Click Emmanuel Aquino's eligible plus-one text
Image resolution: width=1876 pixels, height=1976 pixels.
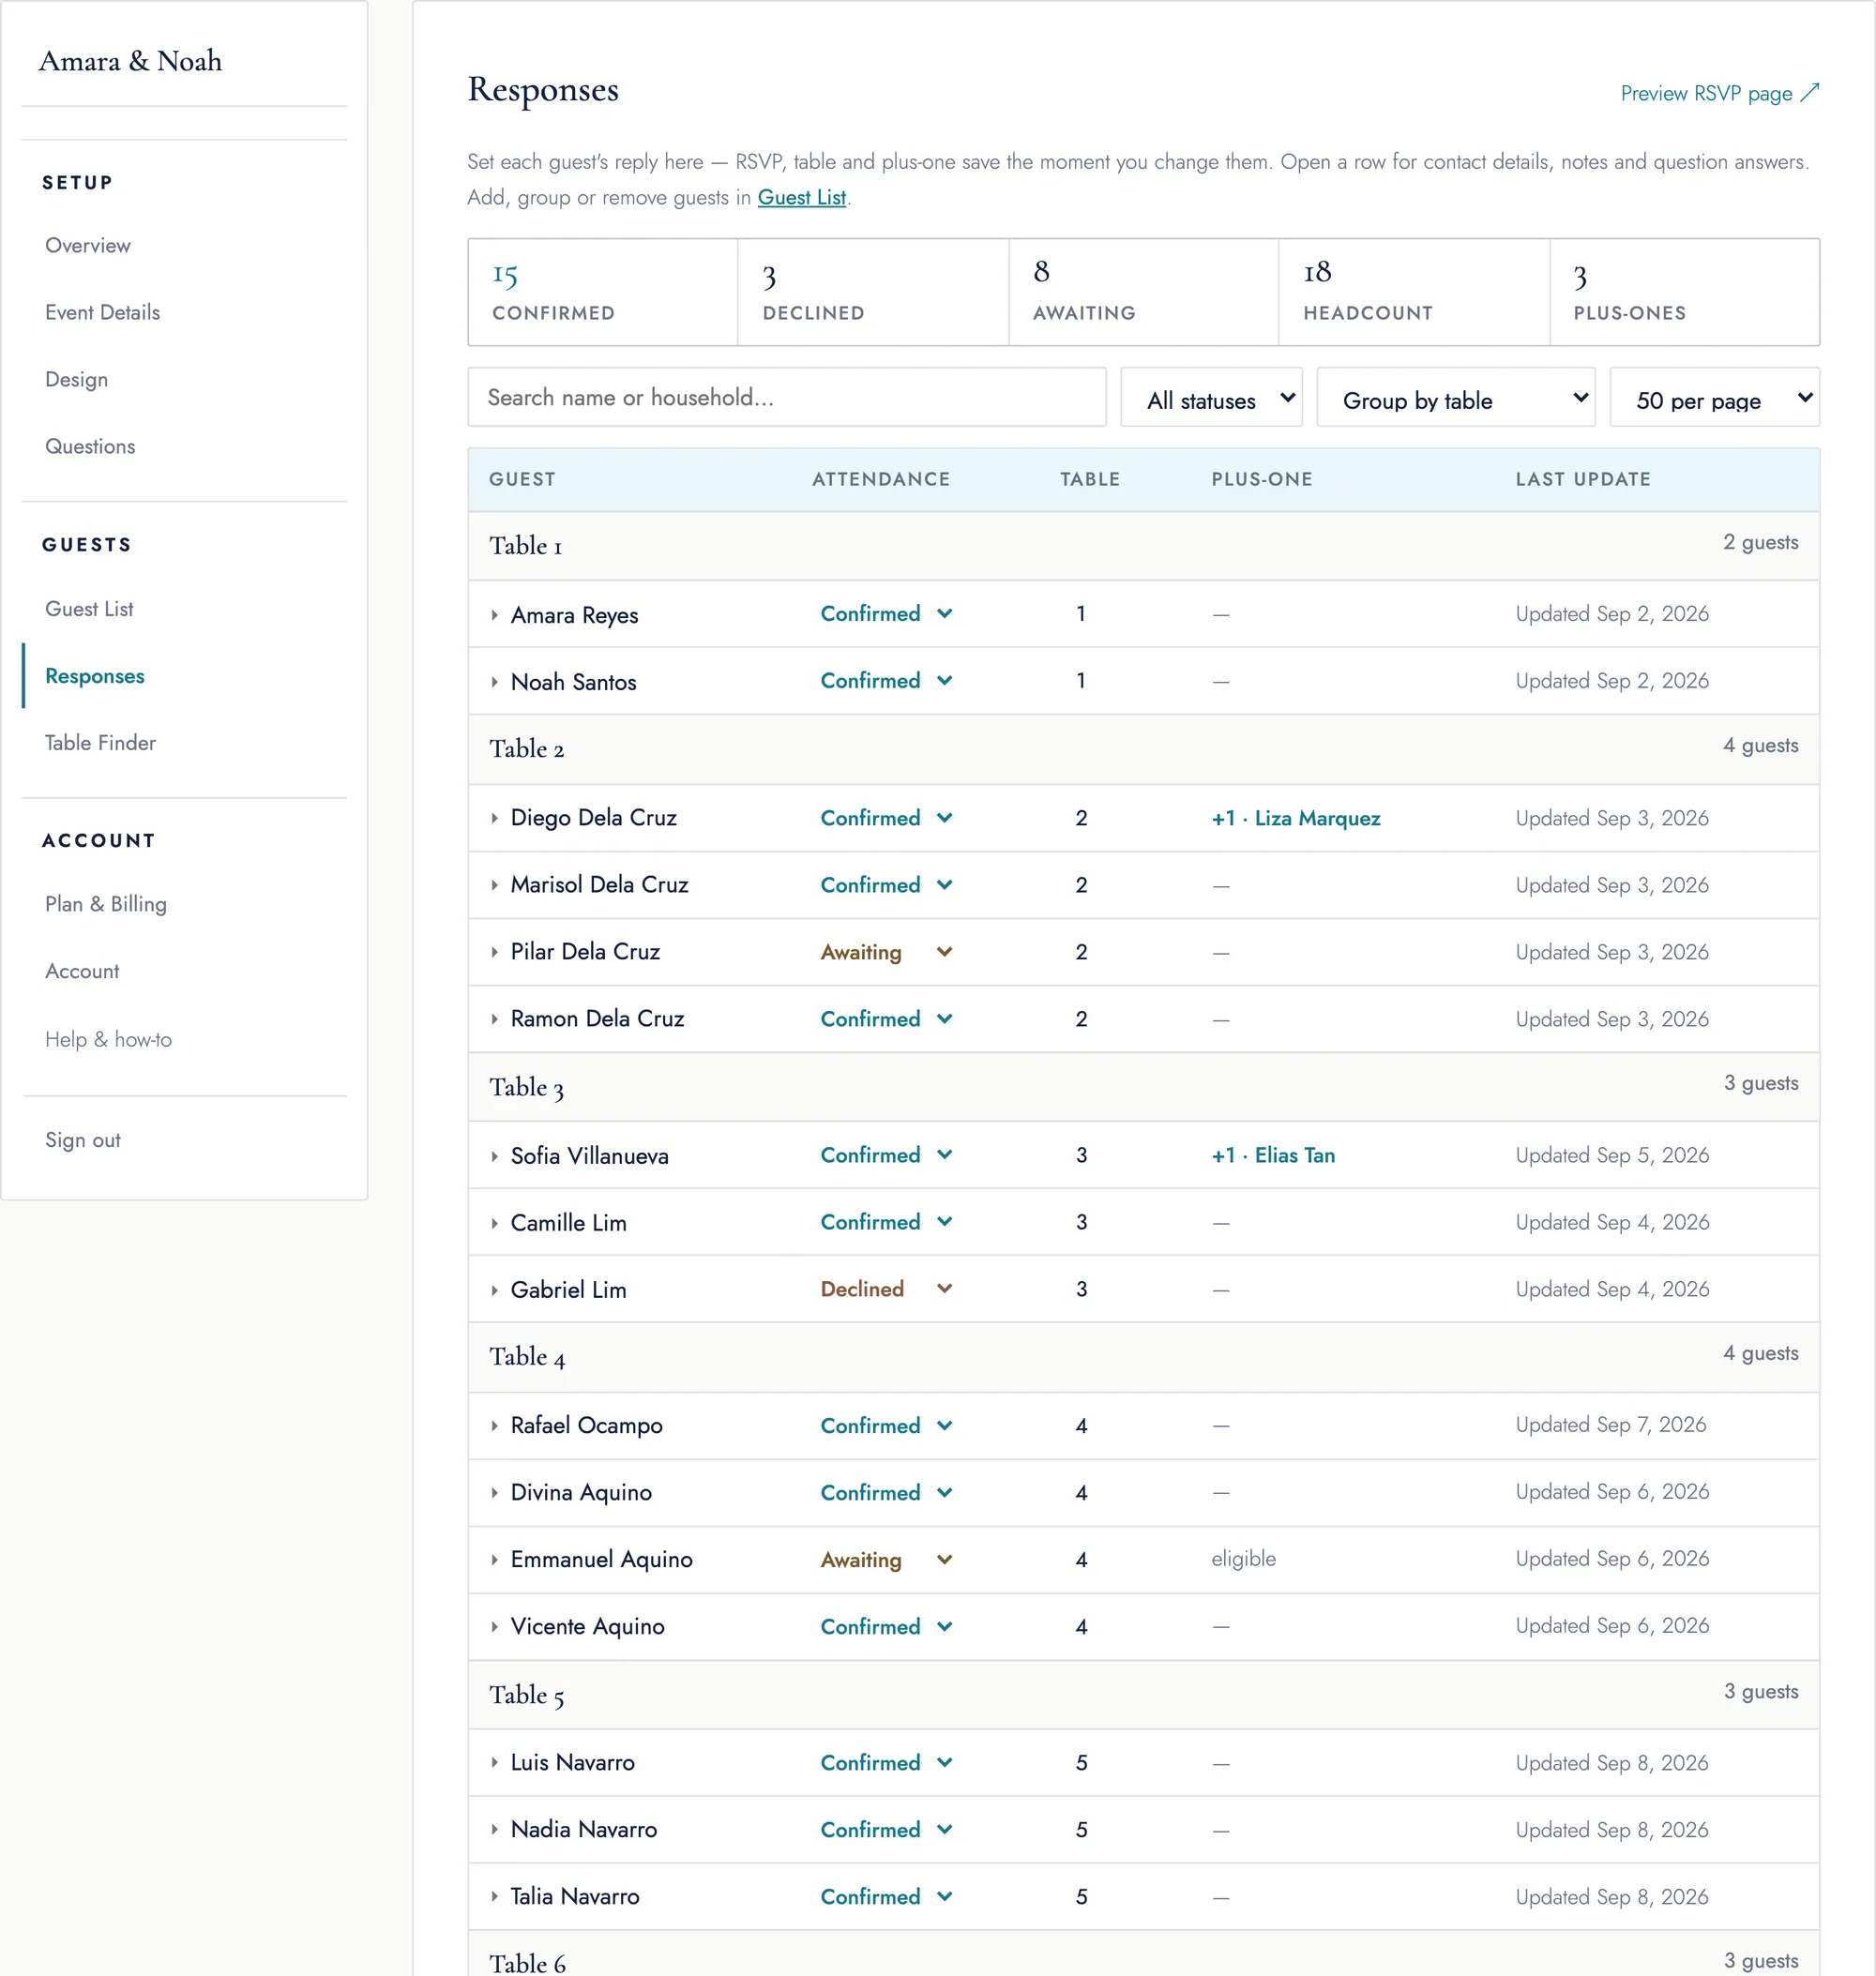tap(1243, 1559)
